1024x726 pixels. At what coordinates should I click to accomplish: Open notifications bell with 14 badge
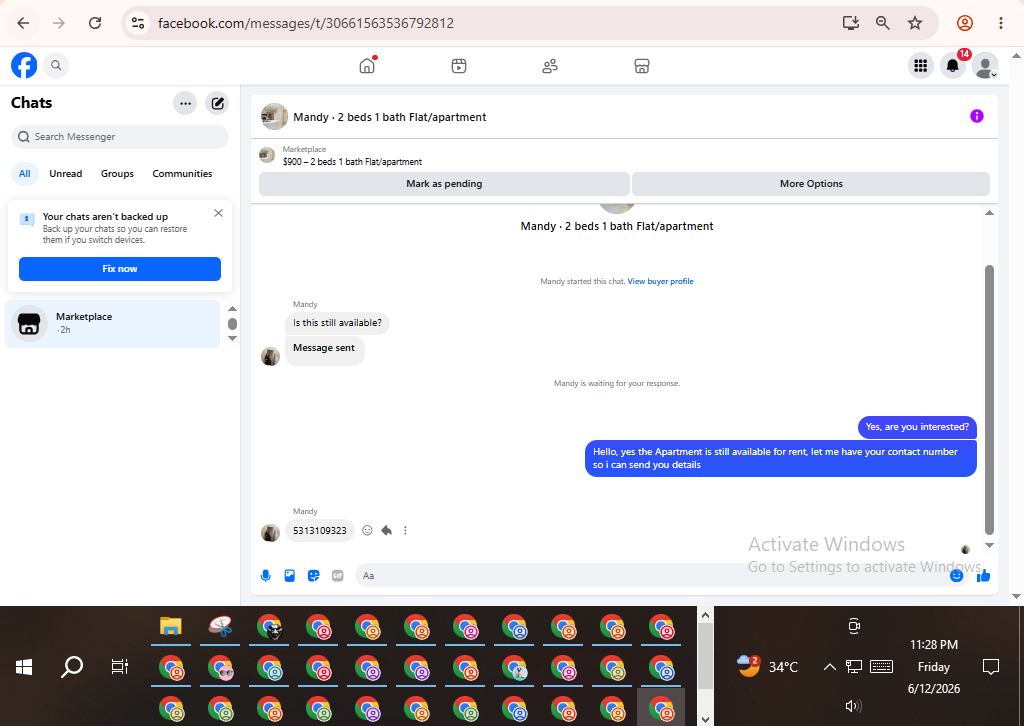tap(953, 65)
